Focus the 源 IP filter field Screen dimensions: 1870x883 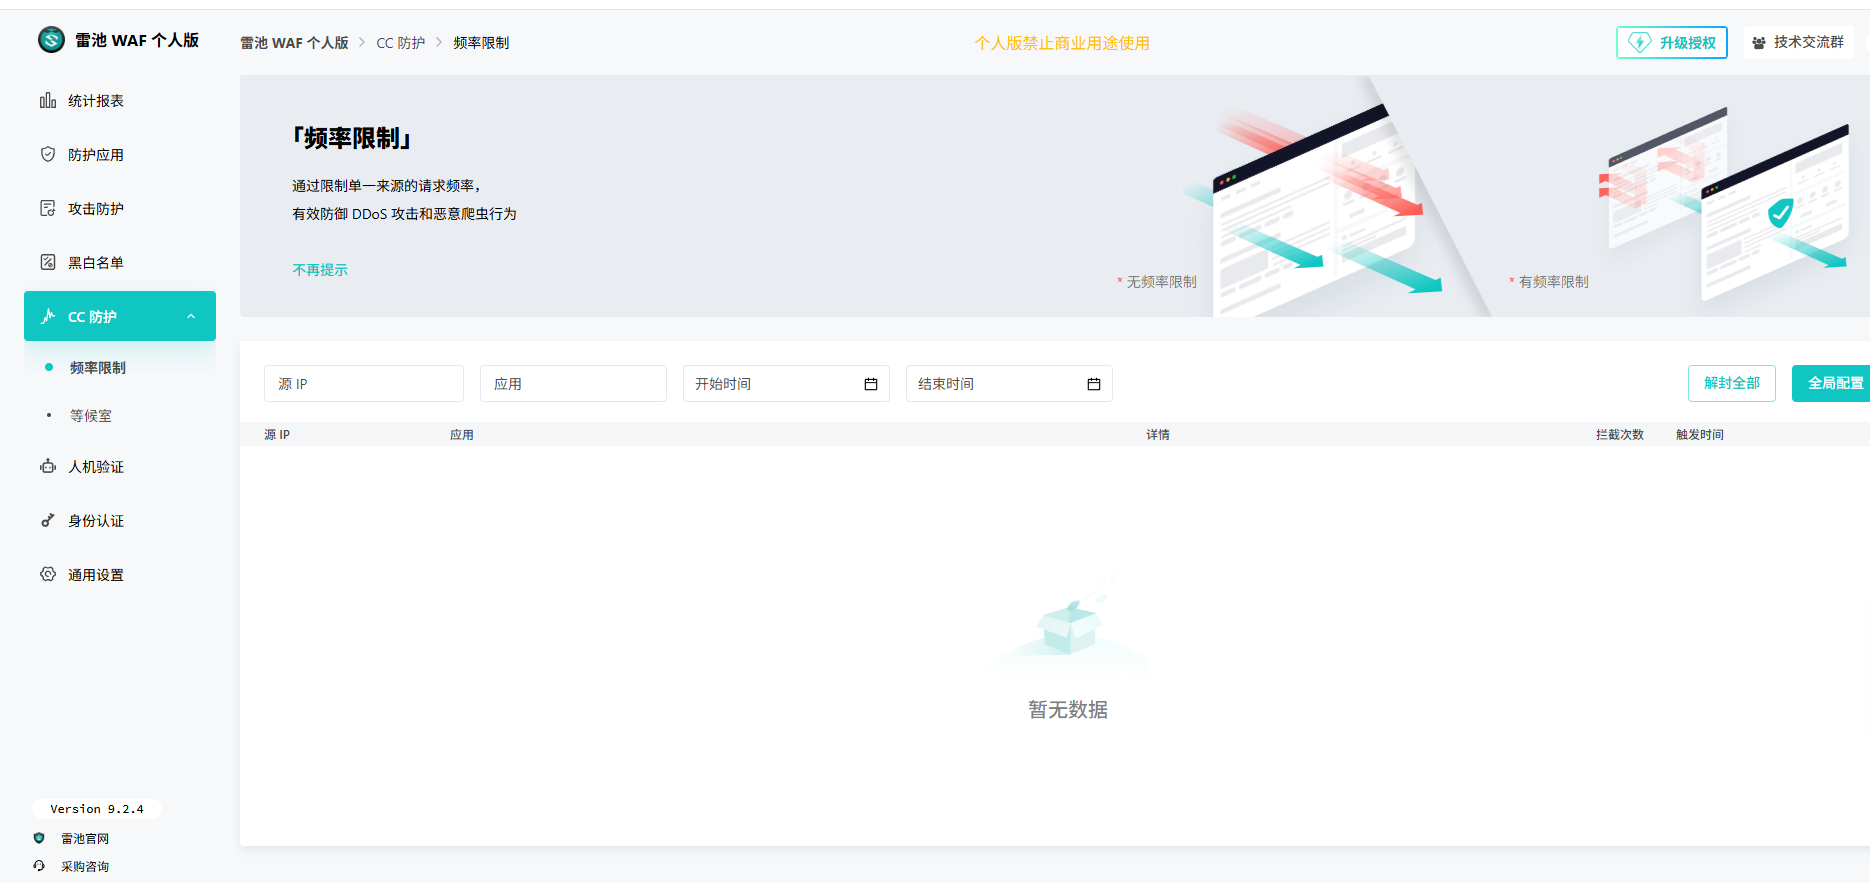pos(364,384)
